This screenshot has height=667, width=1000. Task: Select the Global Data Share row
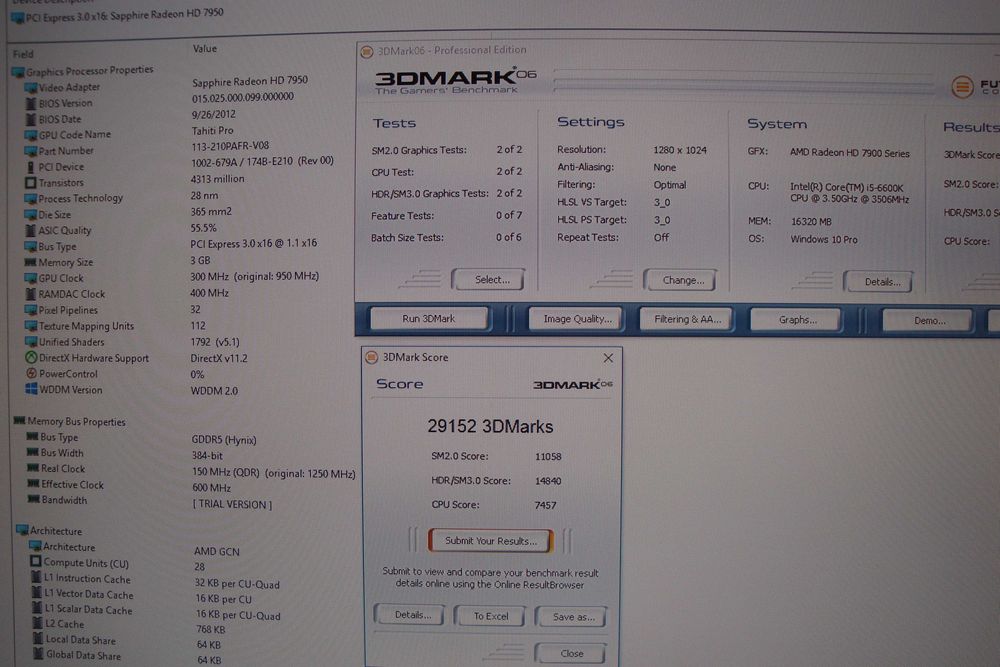click(128, 657)
